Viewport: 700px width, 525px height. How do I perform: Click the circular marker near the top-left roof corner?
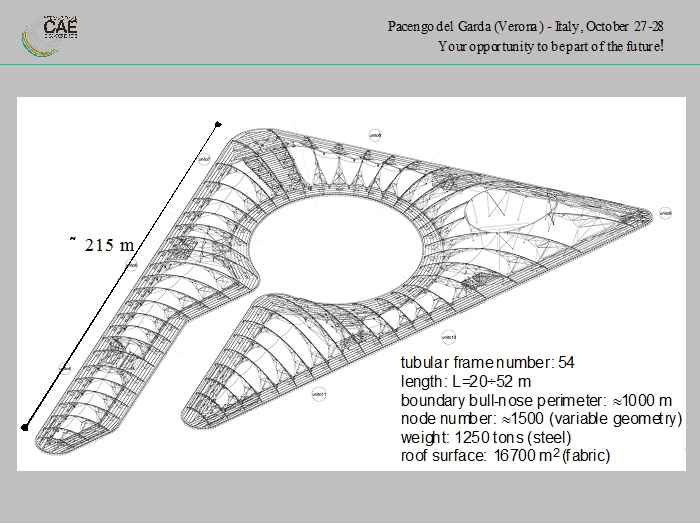tap(204, 159)
